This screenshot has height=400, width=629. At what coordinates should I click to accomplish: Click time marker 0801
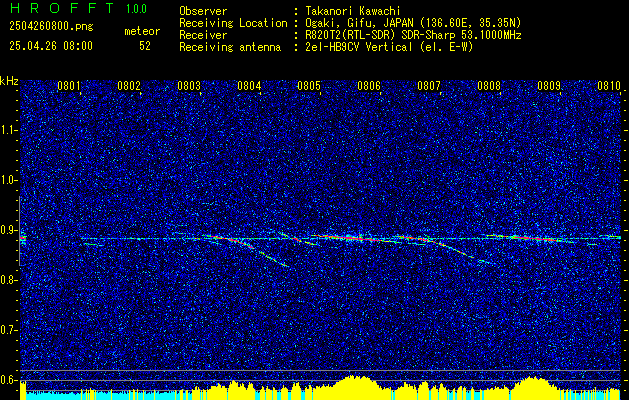point(68,86)
